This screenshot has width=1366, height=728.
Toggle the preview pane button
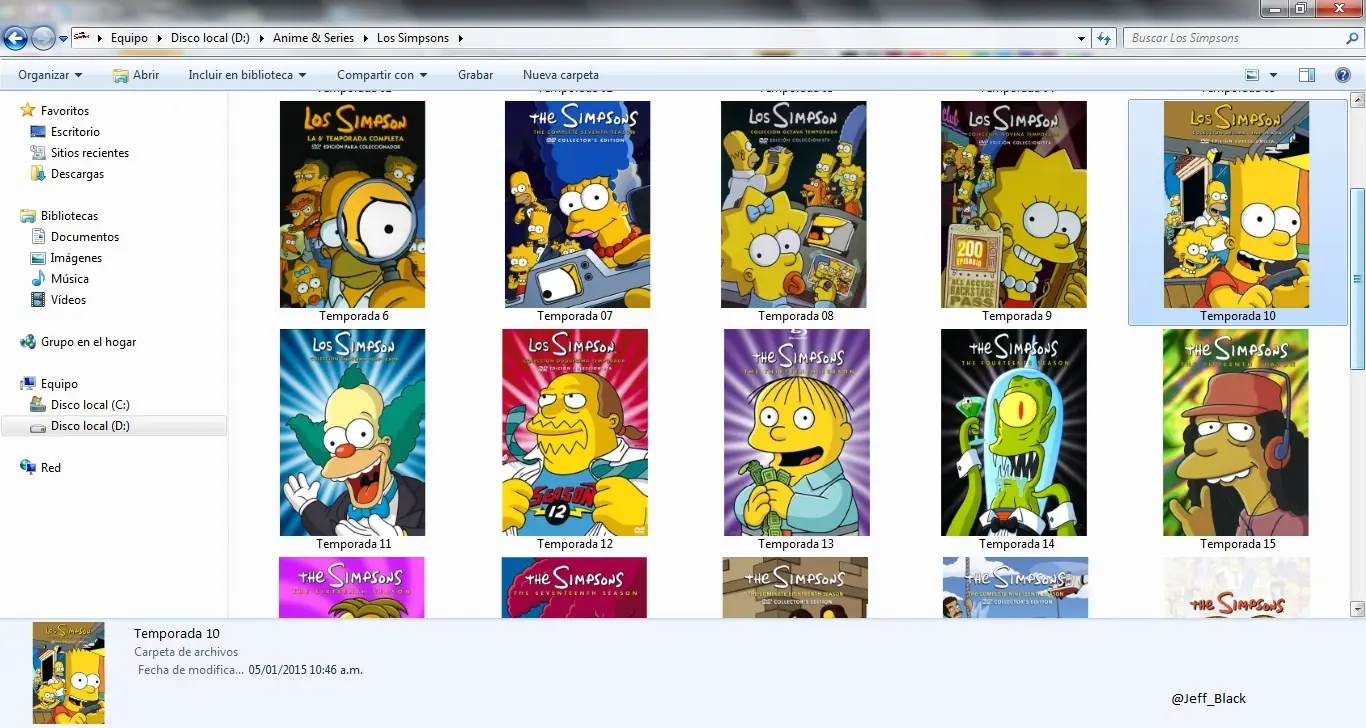click(1307, 75)
